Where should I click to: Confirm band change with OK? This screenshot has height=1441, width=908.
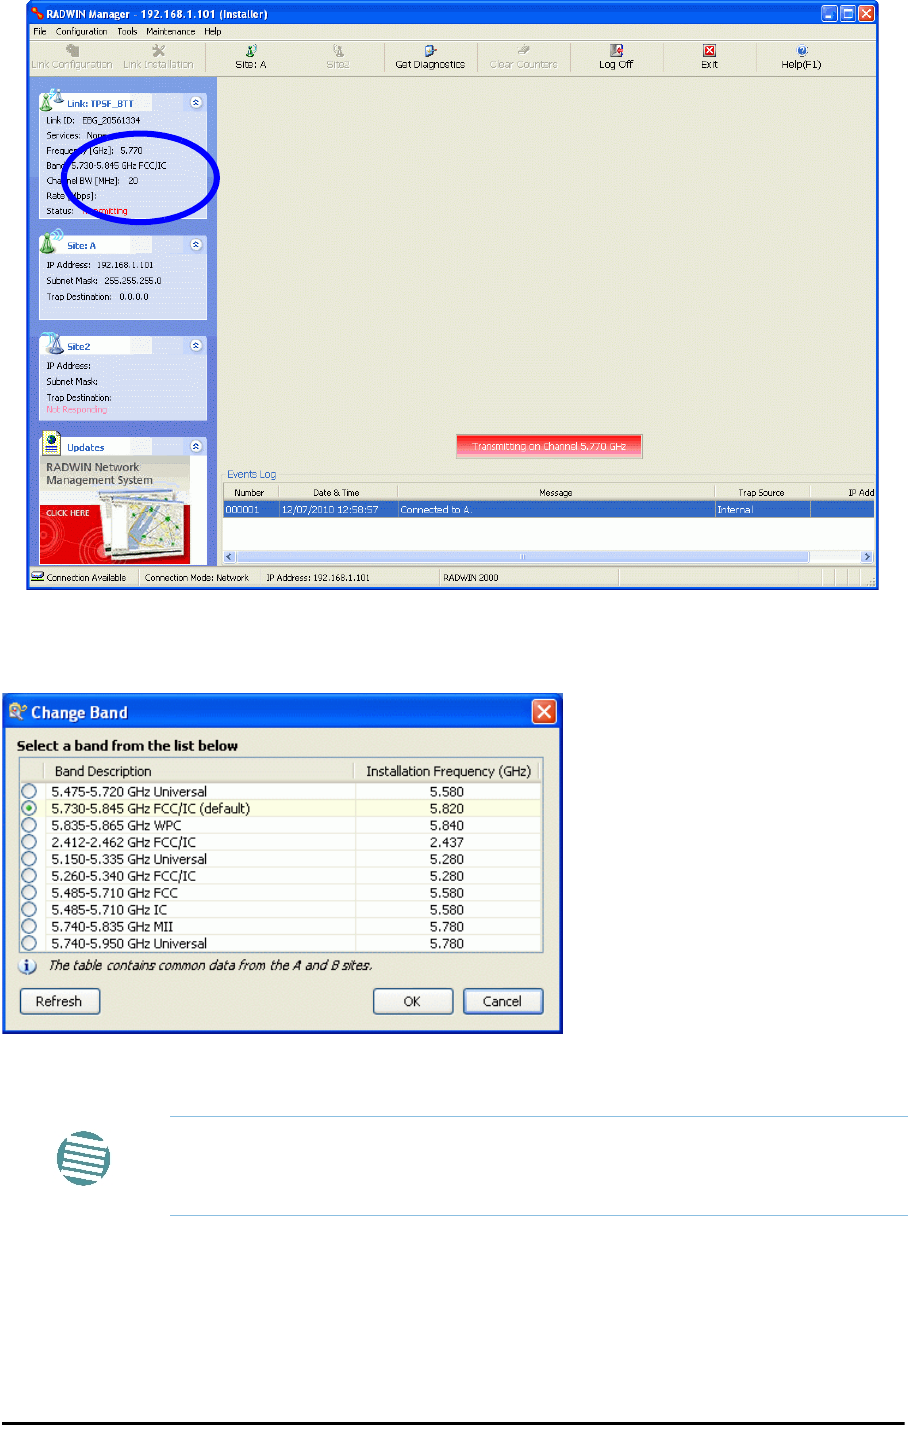412,1001
